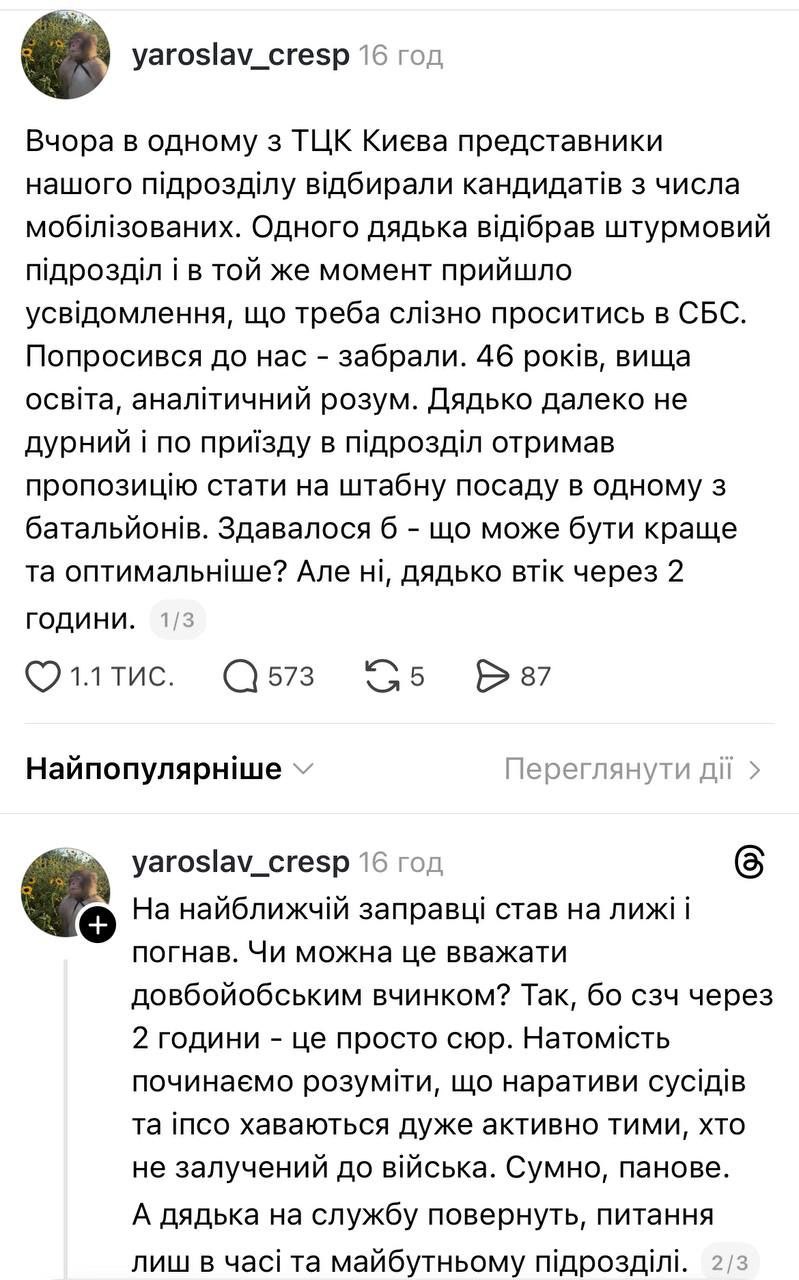Screen dimensions: 799x1280
Task: Like the post with the heart icon
Action: pos(43,677)
